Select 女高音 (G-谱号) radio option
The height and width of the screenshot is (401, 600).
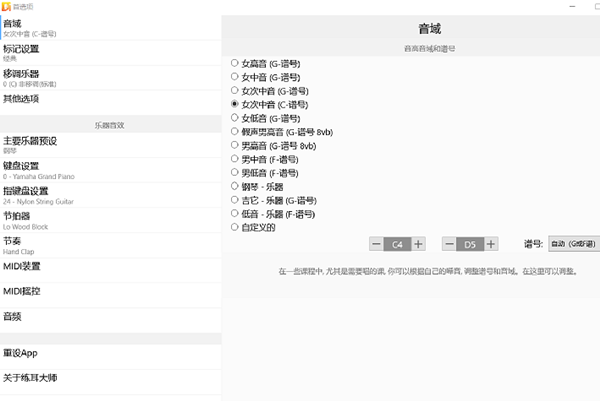pos(235,63)
